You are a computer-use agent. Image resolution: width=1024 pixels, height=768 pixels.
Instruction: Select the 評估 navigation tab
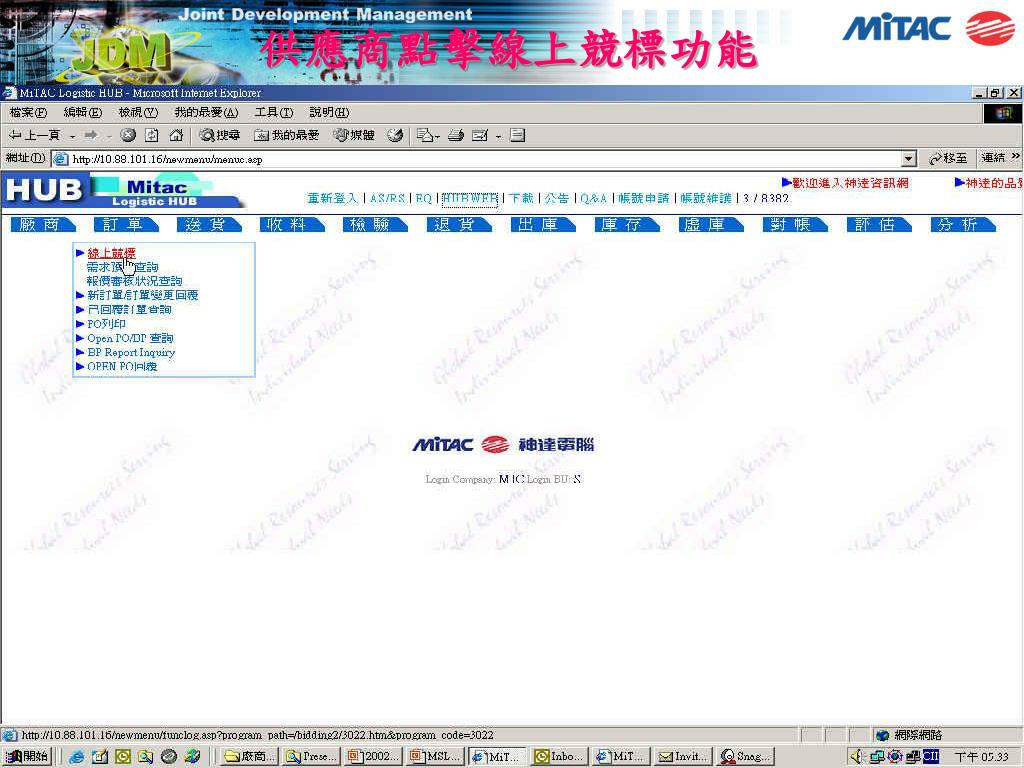click(x=879, y=225)
